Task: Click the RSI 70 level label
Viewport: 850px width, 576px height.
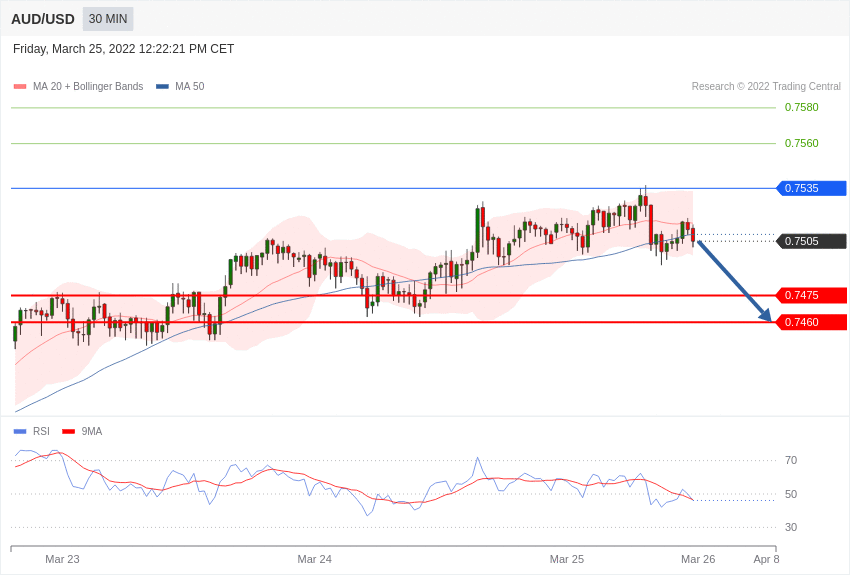Action: pos(791,460)
